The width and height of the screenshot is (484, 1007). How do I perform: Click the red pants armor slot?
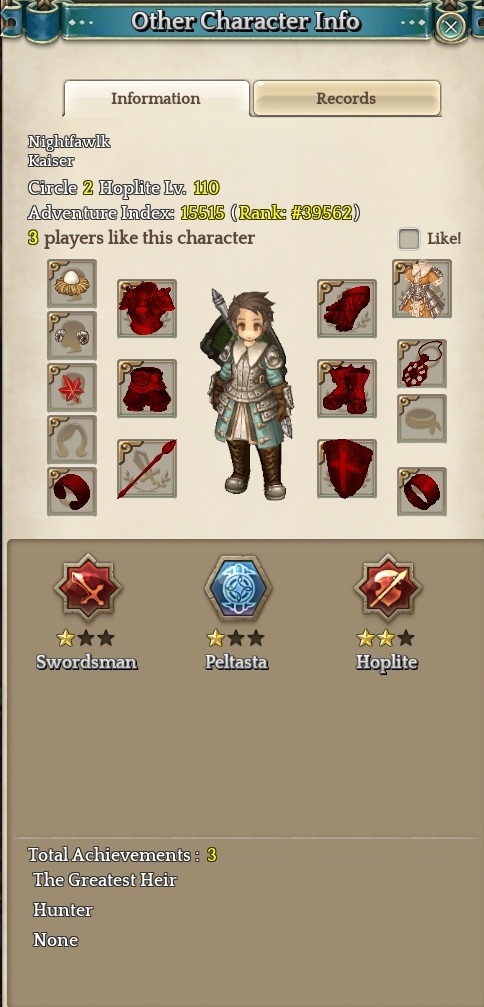(147, 389)
